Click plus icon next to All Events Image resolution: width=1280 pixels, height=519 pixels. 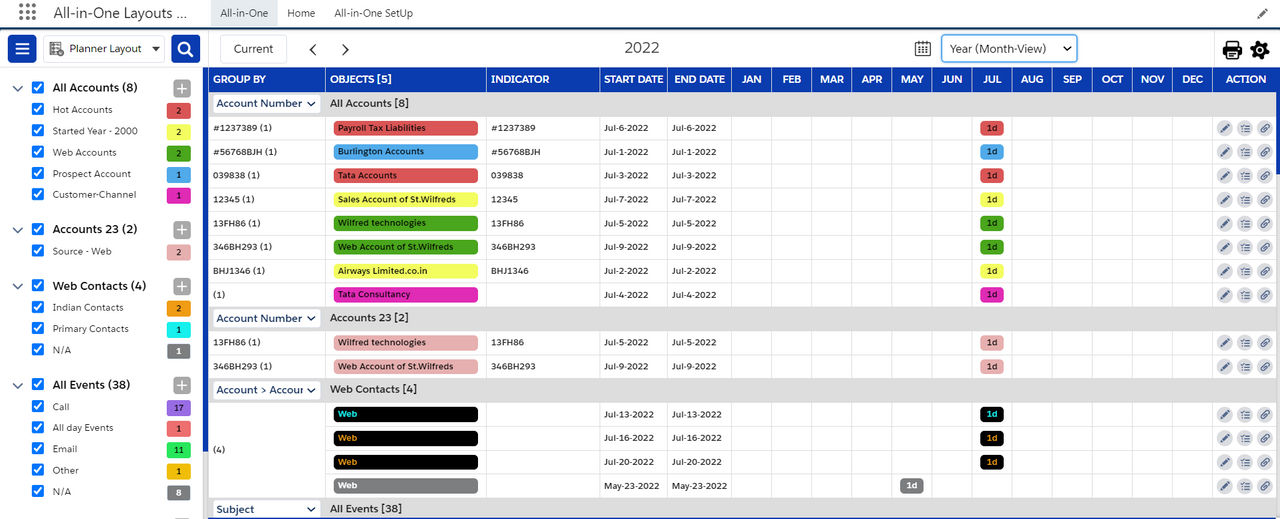point(181,385)
